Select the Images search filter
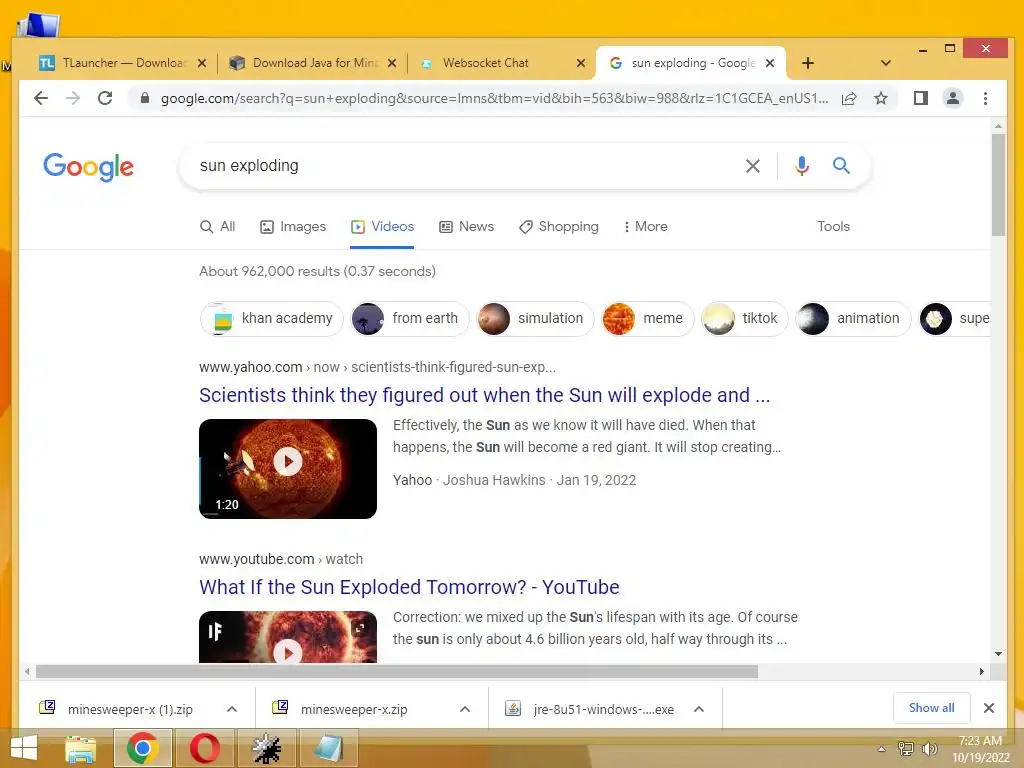1024x768 pixels. click(293, 227)
